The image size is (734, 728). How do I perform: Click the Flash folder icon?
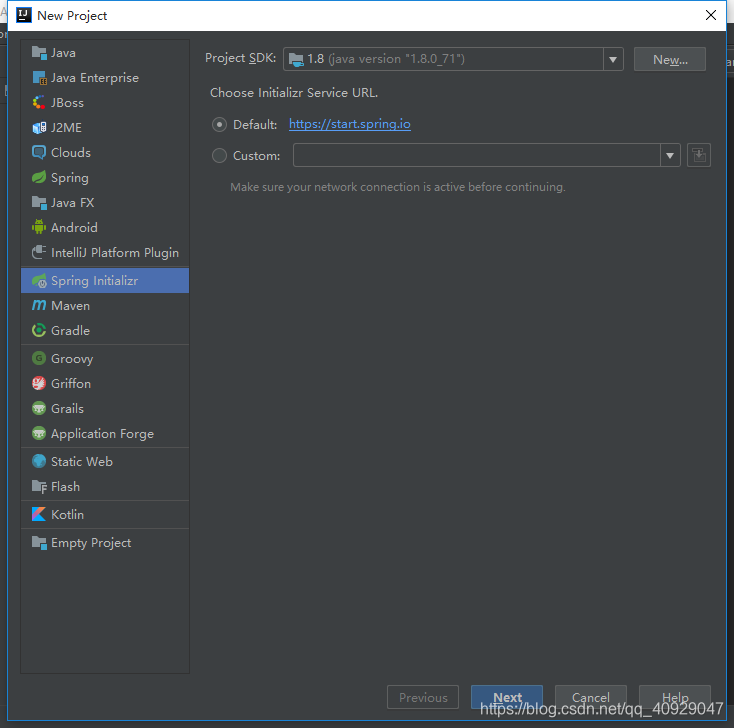point(39,486)
